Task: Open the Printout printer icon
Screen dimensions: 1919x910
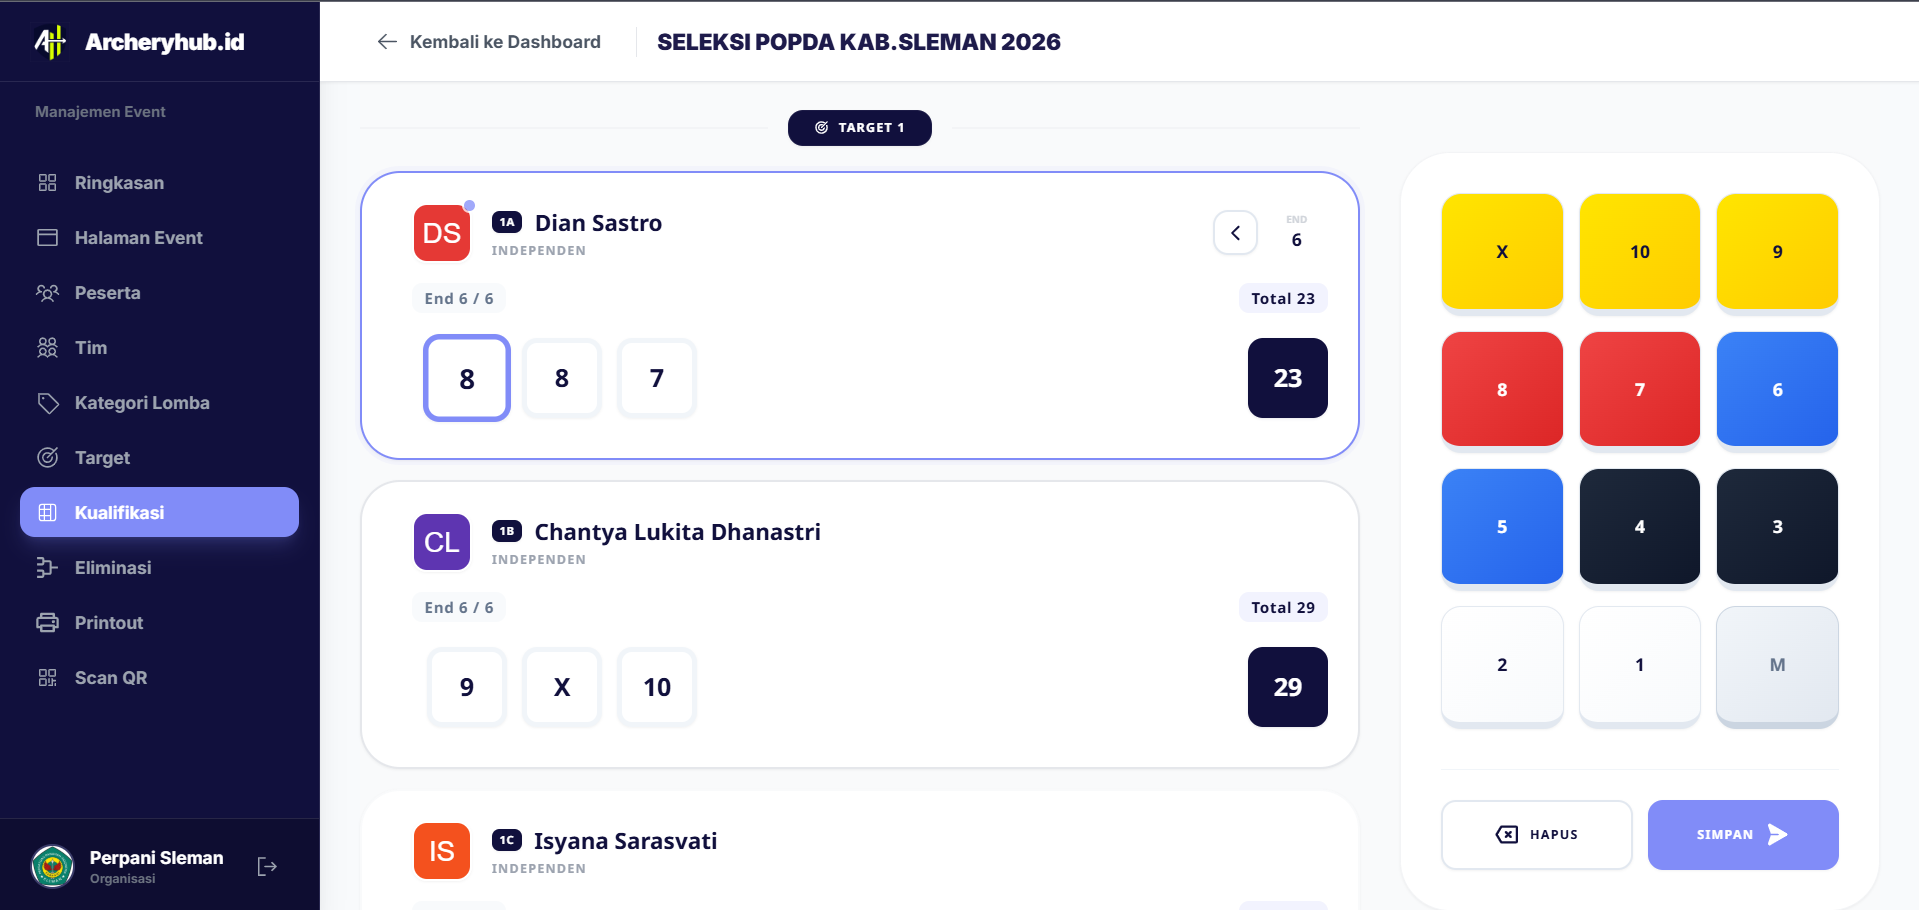Action: [47, 622]
